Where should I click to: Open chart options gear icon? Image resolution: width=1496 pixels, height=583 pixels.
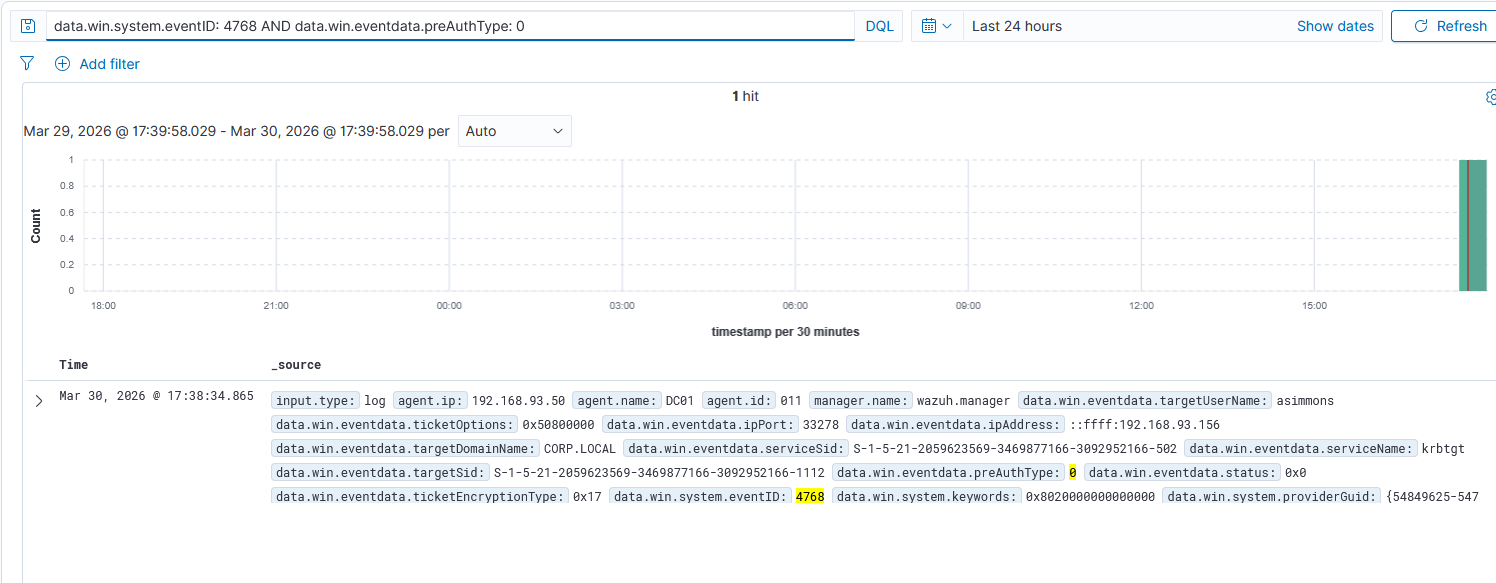pos(1490,97)
